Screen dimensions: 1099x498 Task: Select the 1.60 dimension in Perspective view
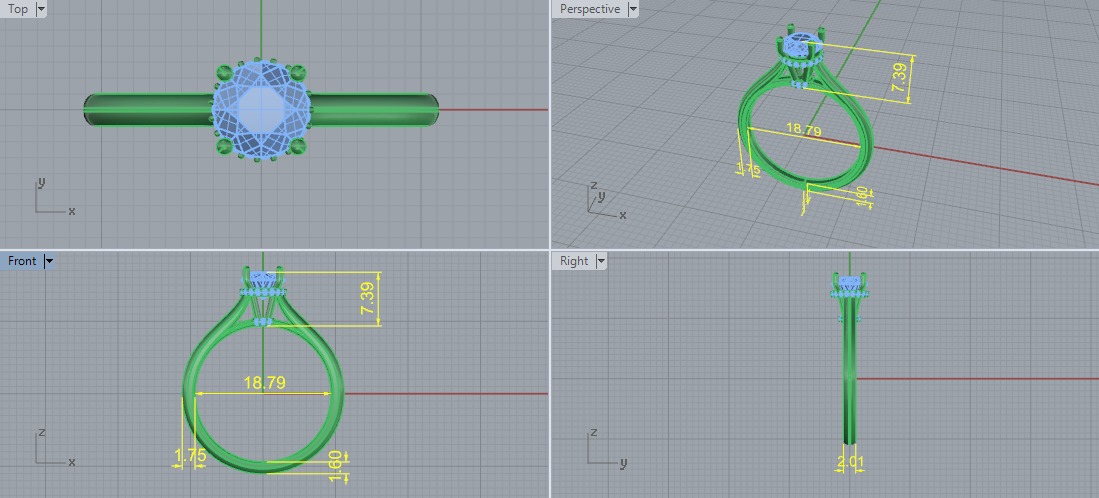861,196
